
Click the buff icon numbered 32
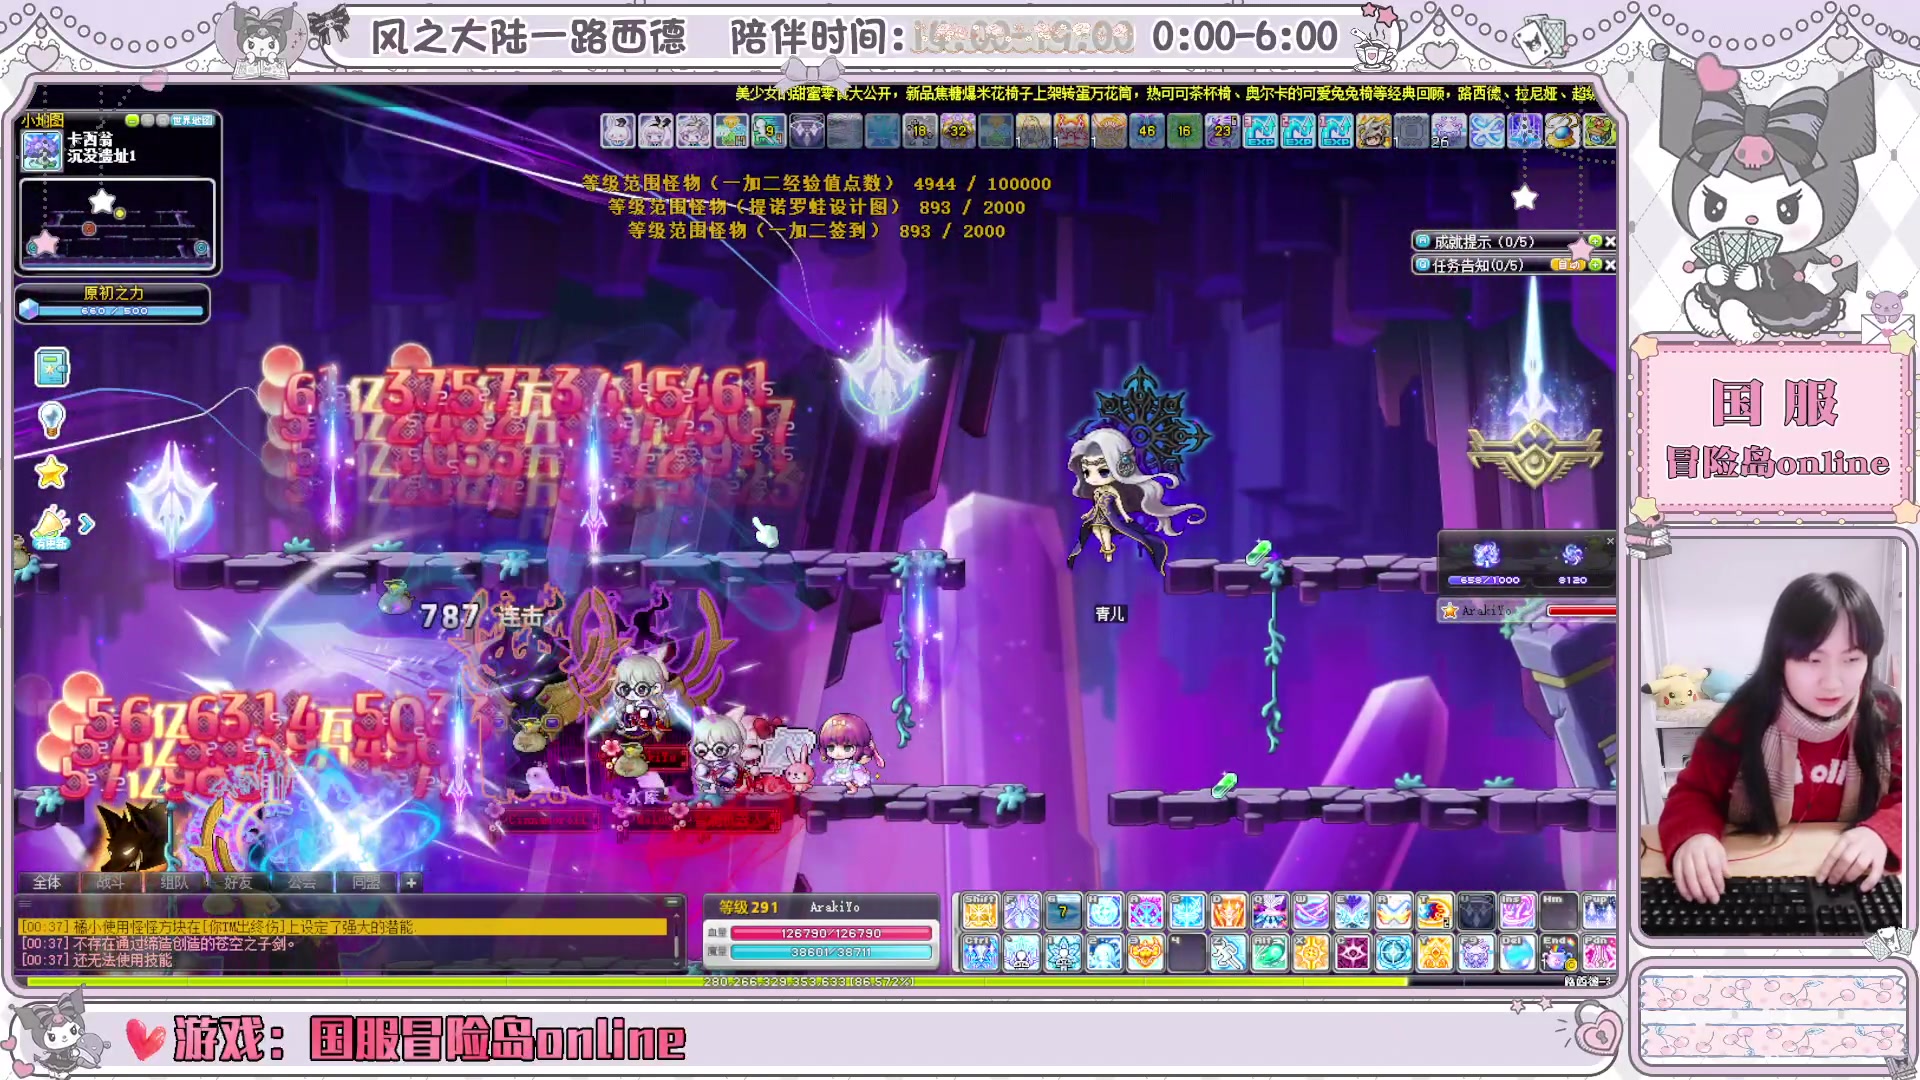(958, 130)
